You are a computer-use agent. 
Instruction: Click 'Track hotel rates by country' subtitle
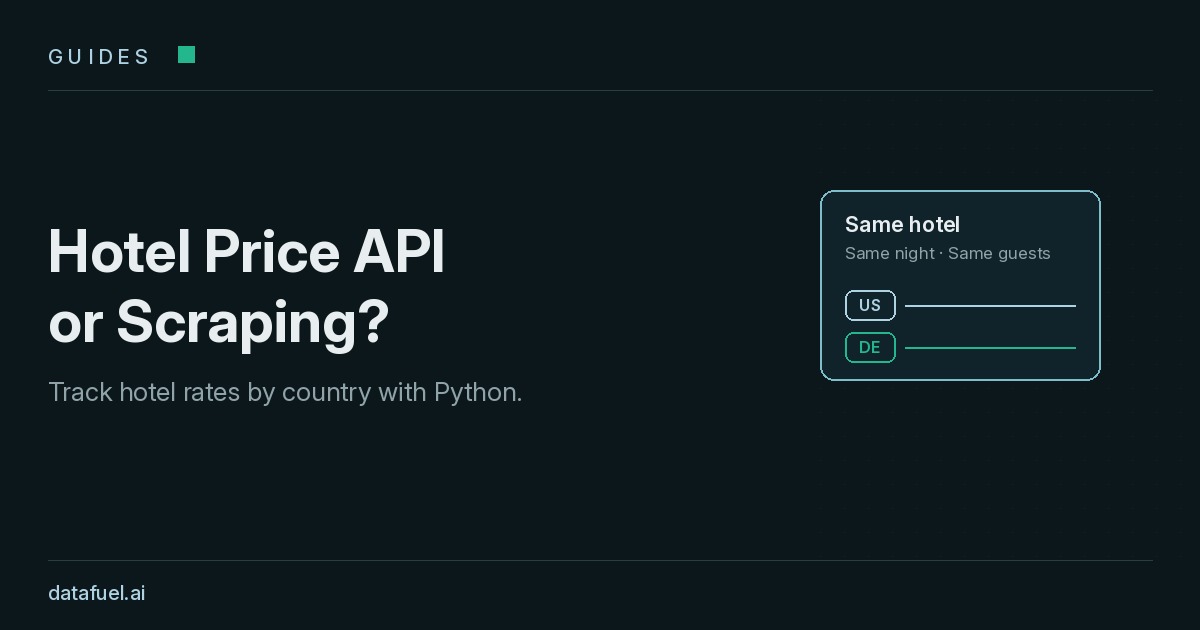click(209, 392)
